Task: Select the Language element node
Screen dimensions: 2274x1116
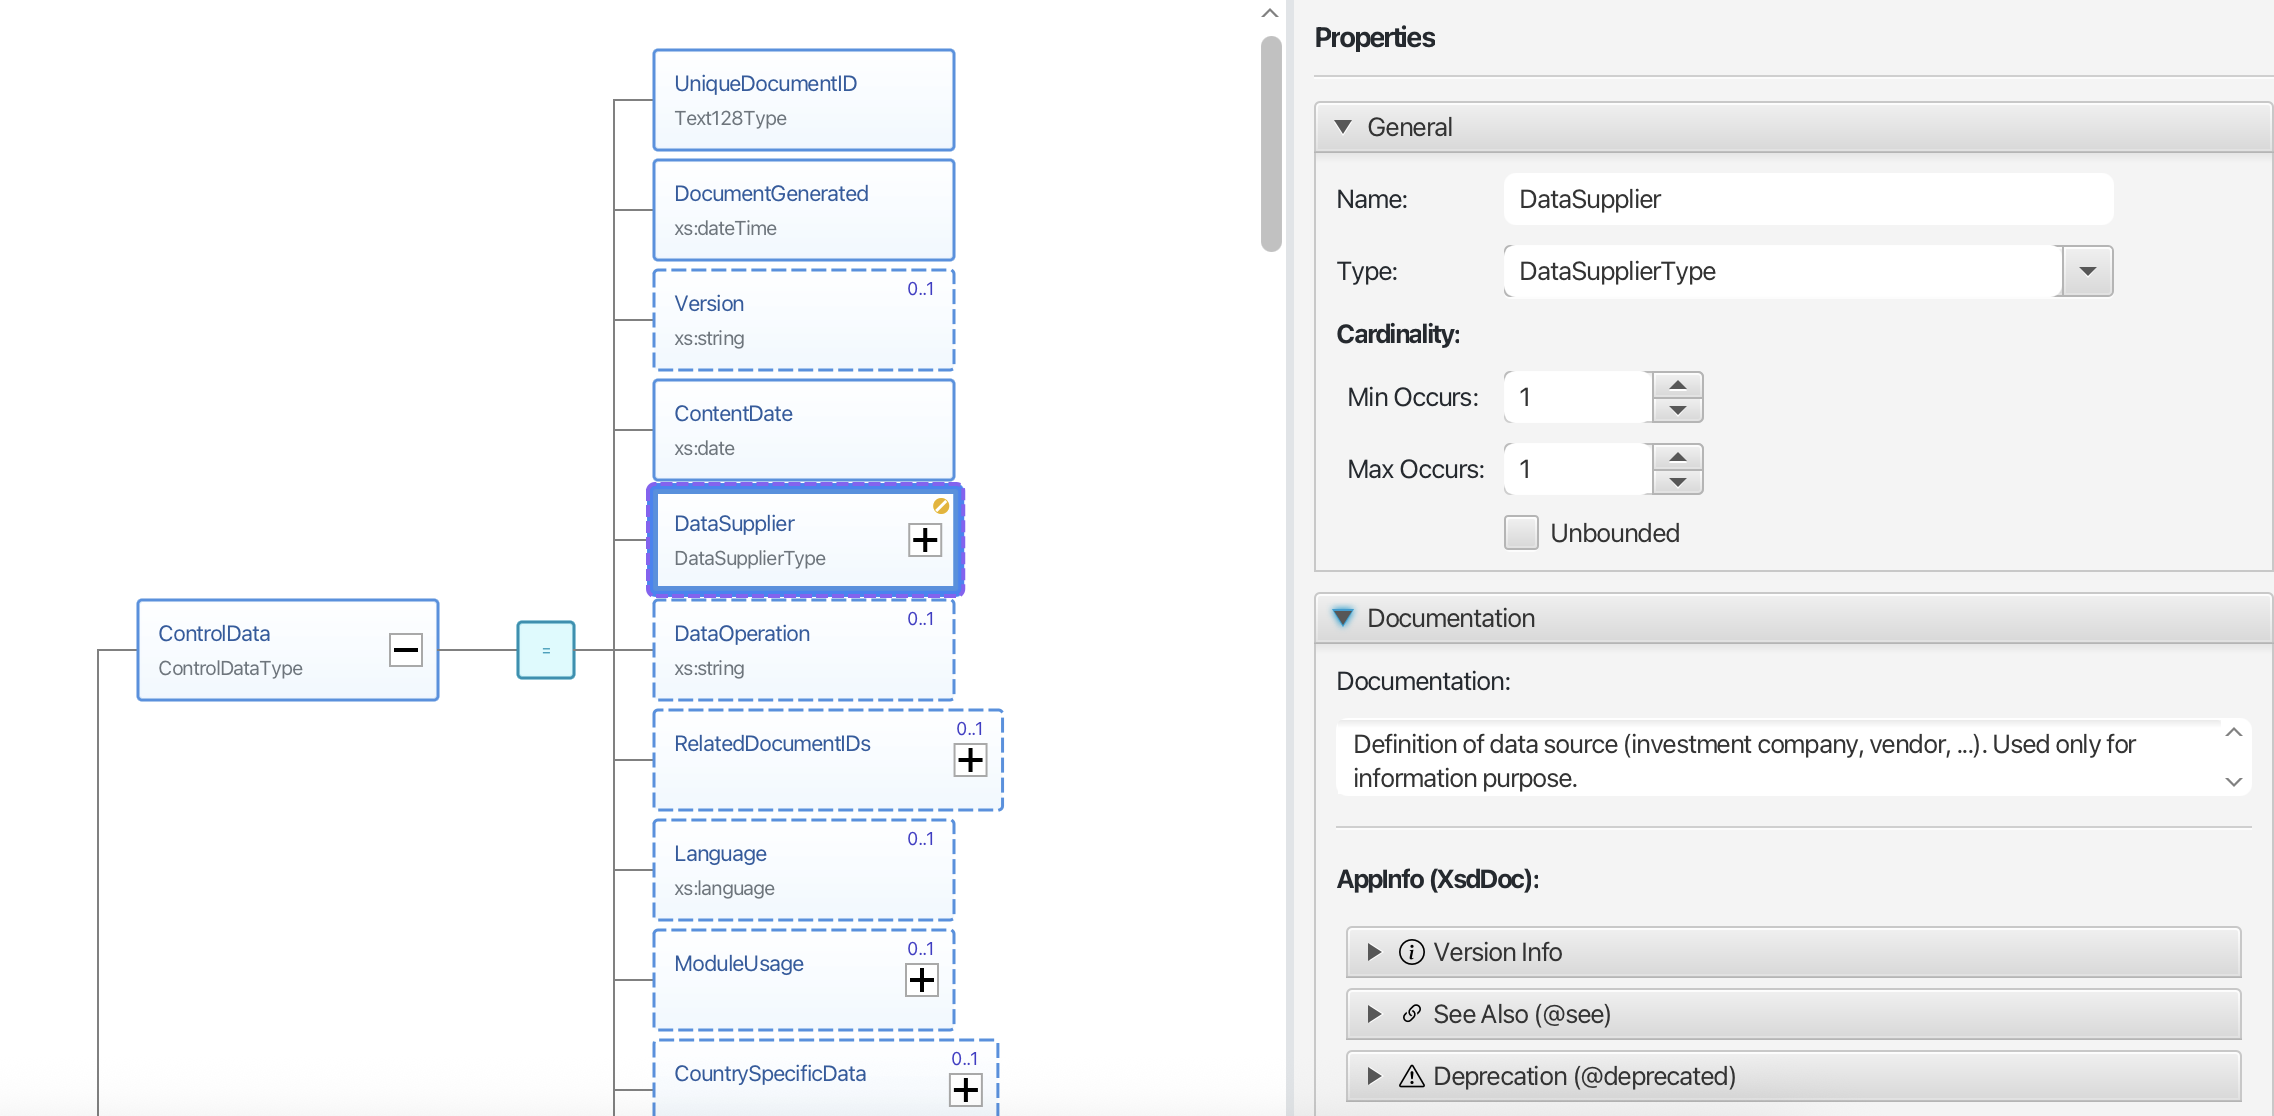Action: pos(803,870)
